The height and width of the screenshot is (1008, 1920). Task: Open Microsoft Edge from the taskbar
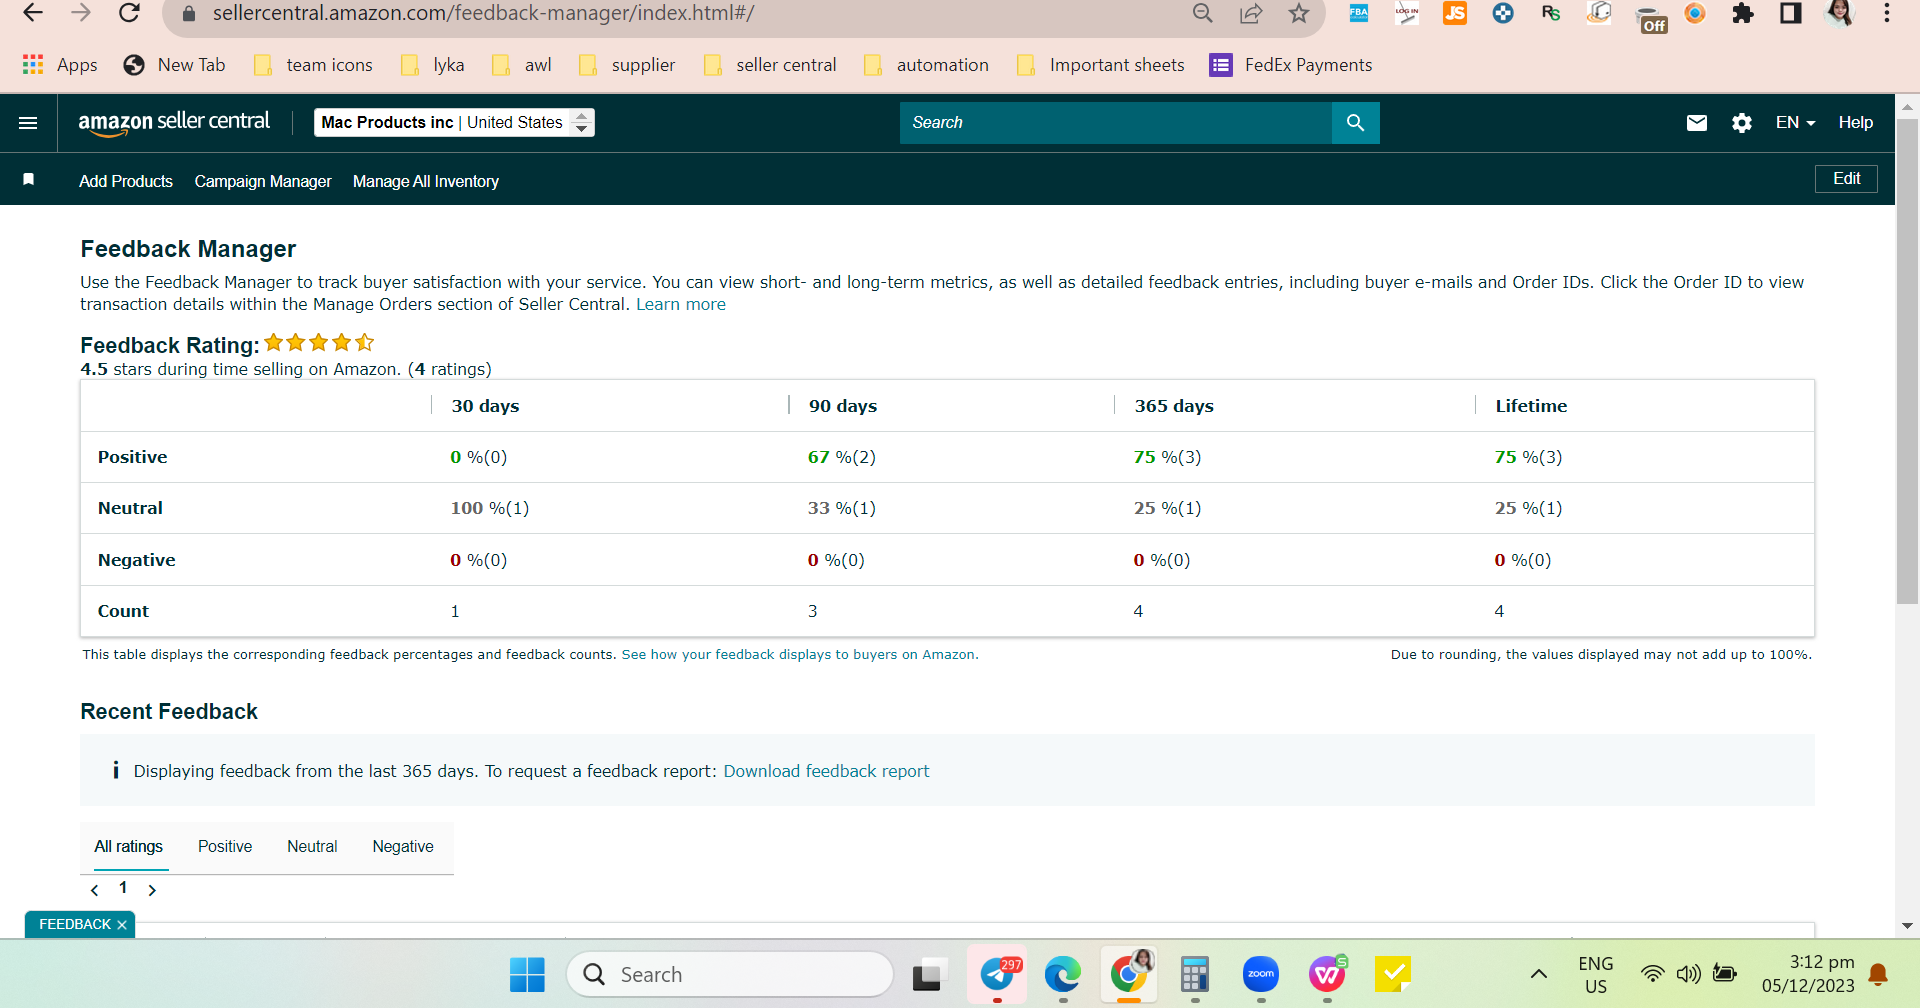point(1063,974)
